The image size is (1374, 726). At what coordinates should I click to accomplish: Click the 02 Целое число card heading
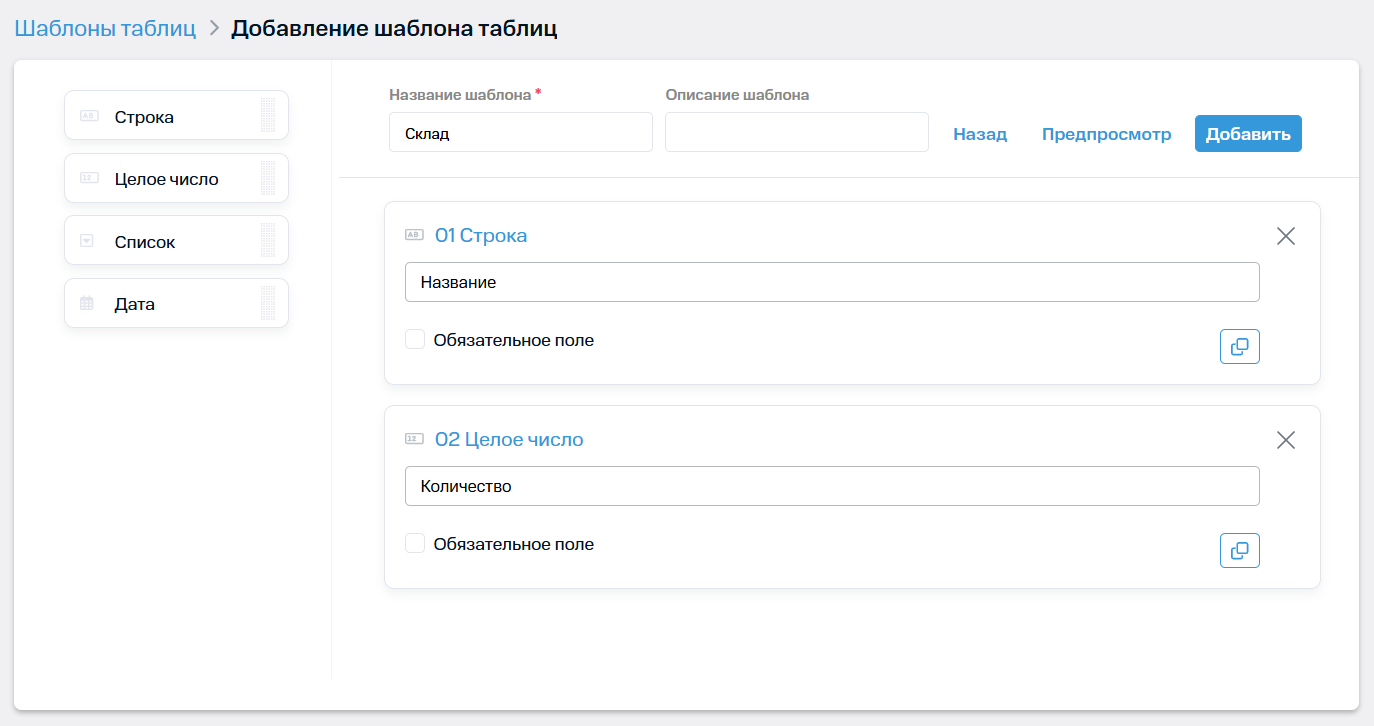(x=509, y=439)
